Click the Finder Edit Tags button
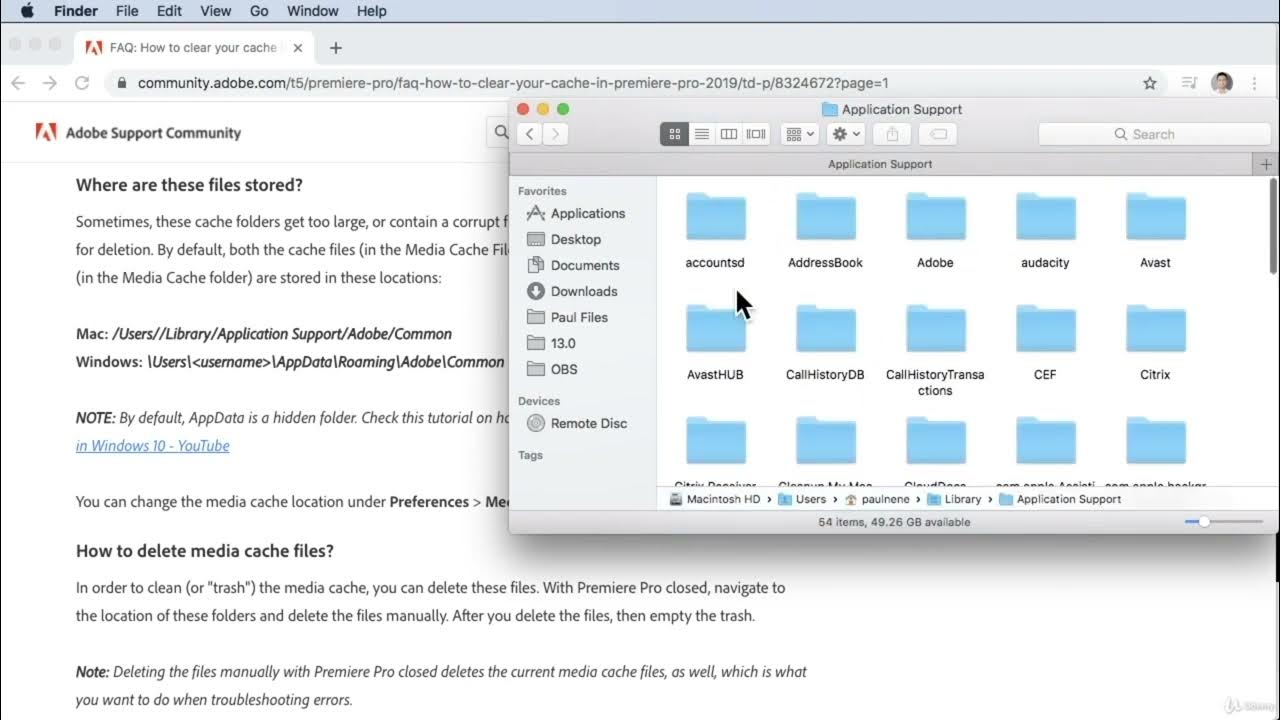Image resolution: width=1280 pixels, height=720 pixels. [x=938, y=134]
